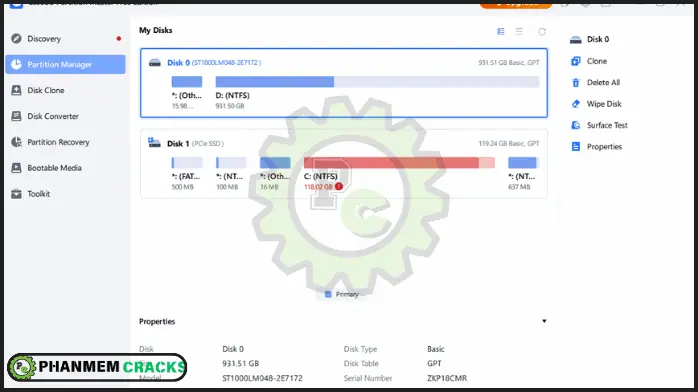Select Disk 1 PCIe SSD header
Viewport: 698px width, 392px height.
(x=186, y=143)
